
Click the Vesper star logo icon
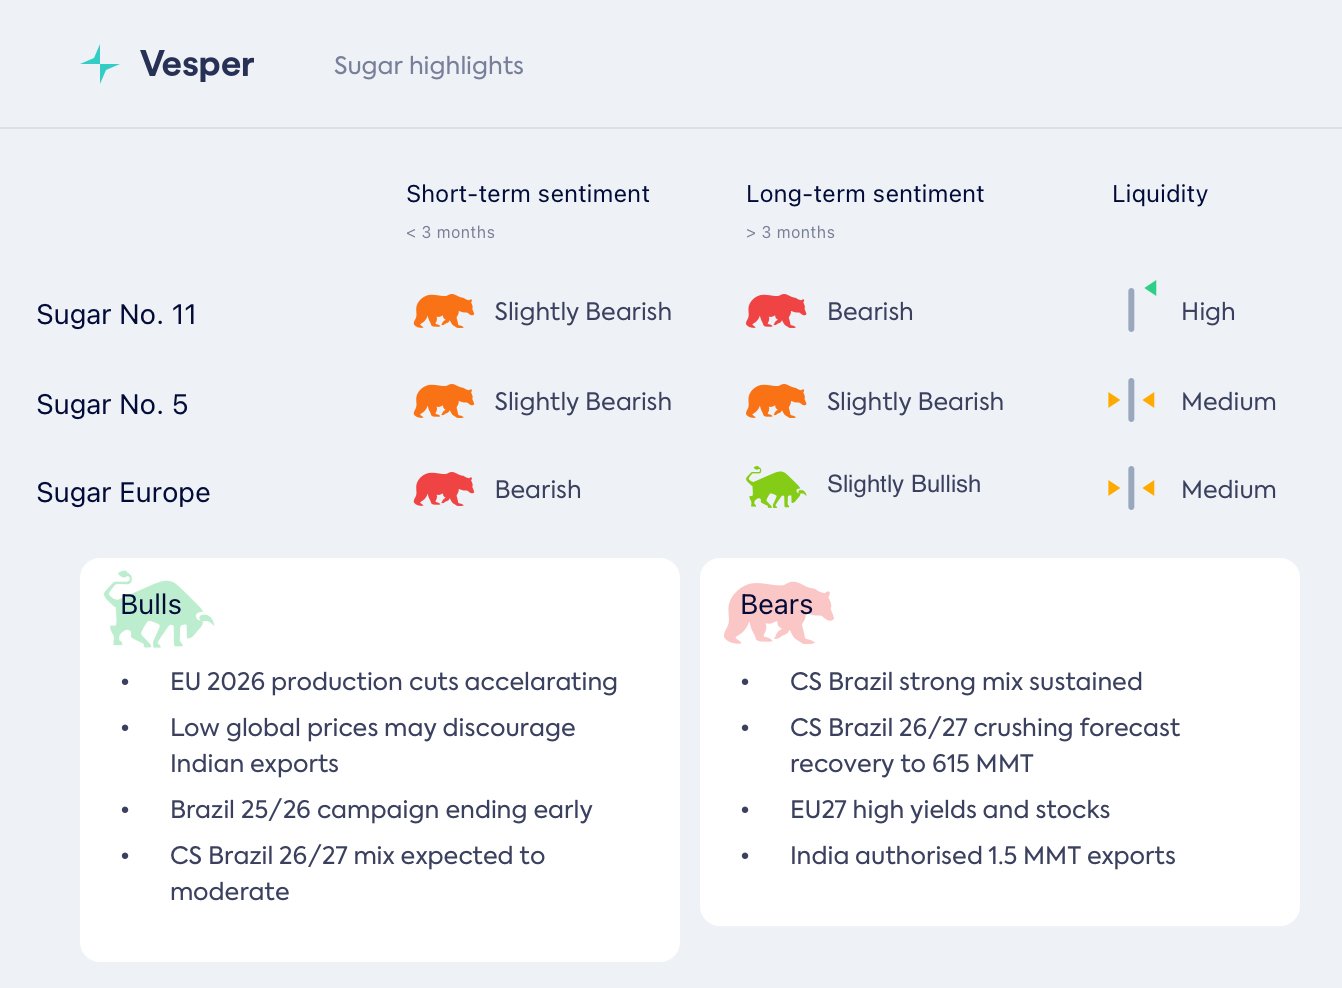pyautogui.click(x=100, y=64)
